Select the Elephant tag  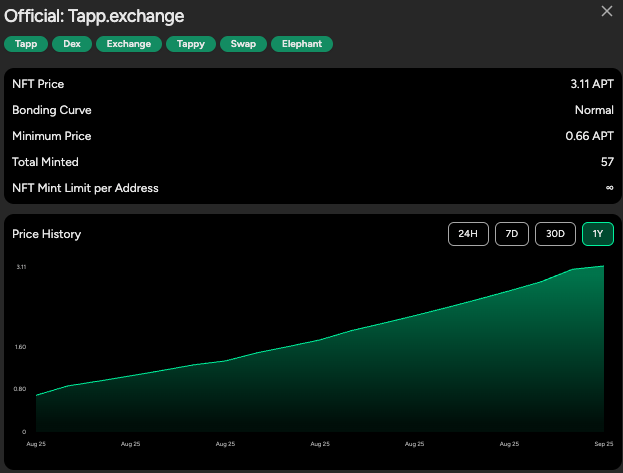pos(302,44)
